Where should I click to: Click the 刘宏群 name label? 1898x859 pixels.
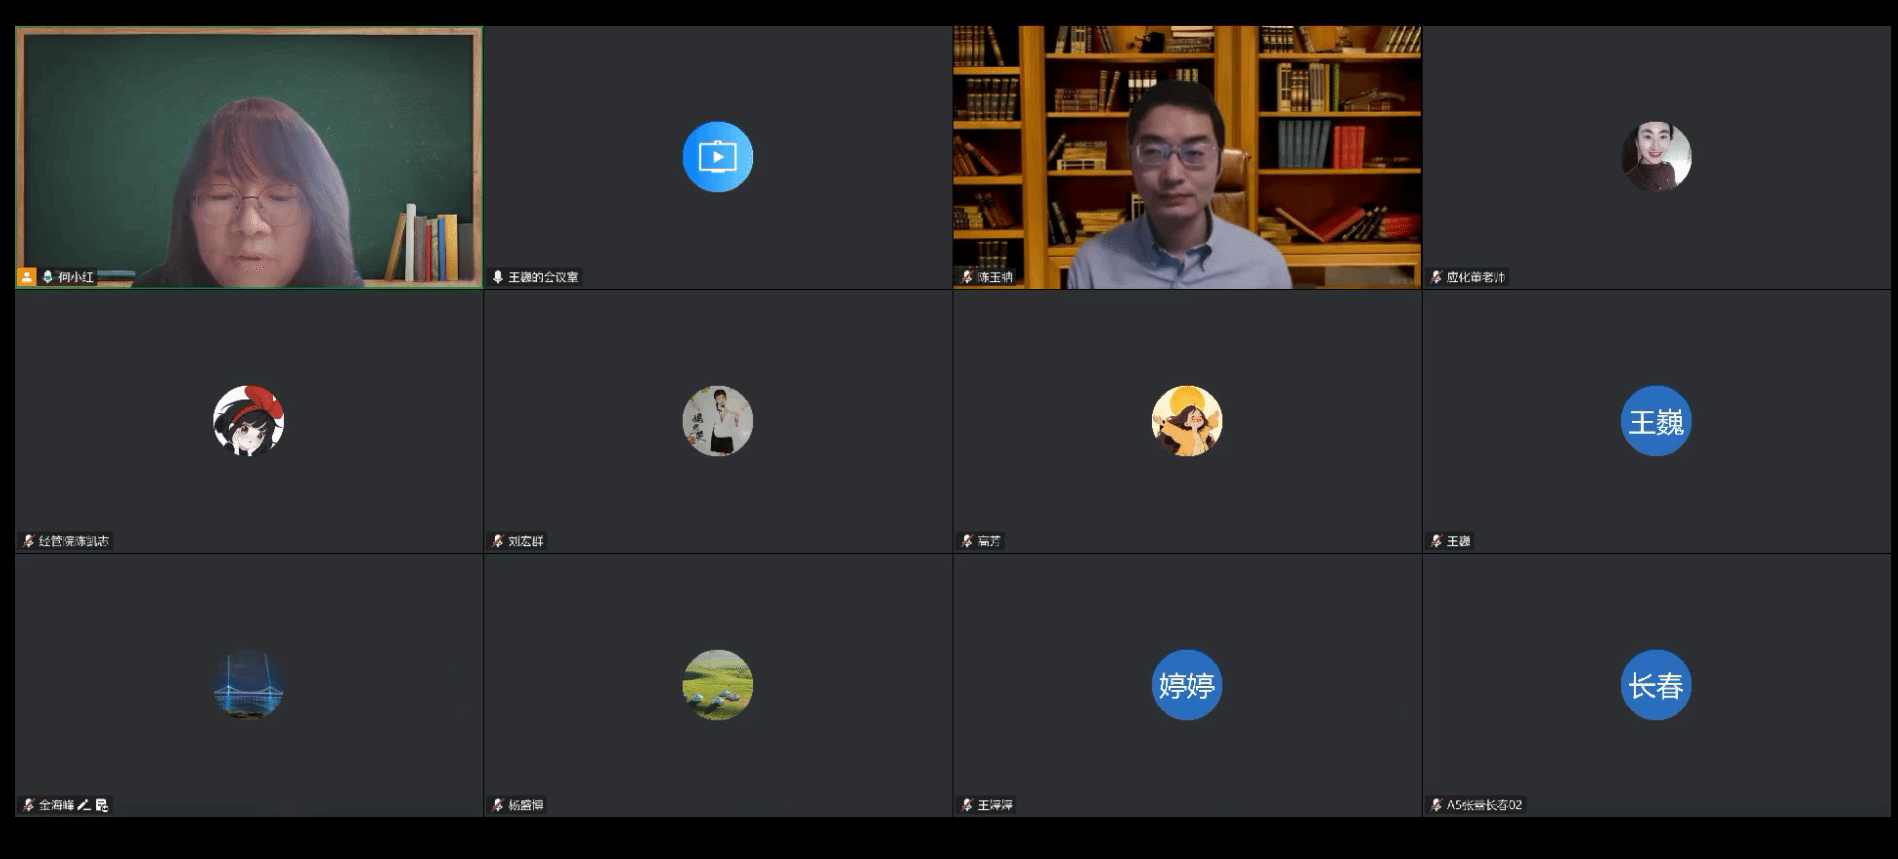pyautogui.click(x=525, y=541)
